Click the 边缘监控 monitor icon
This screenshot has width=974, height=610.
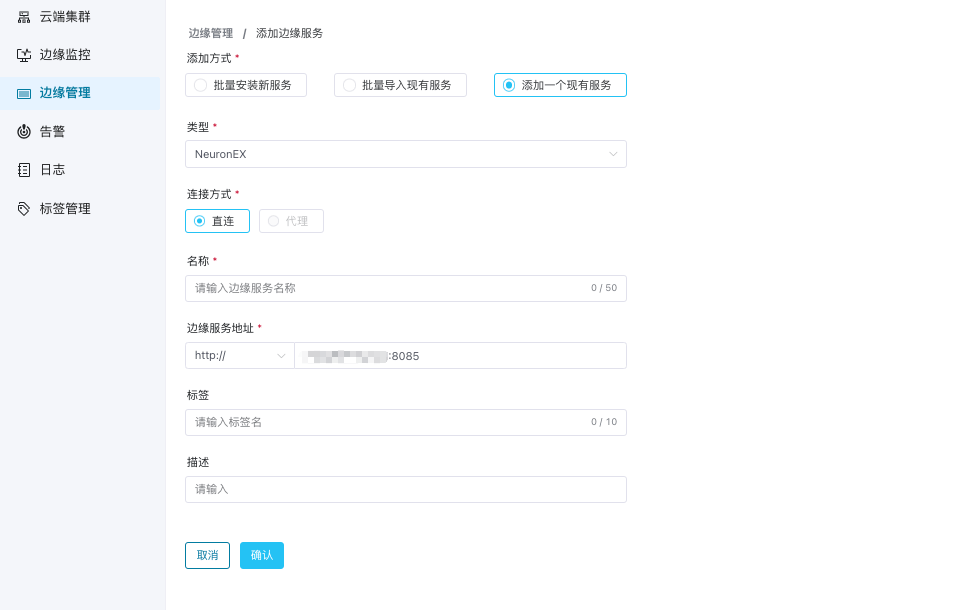point(24,55)
